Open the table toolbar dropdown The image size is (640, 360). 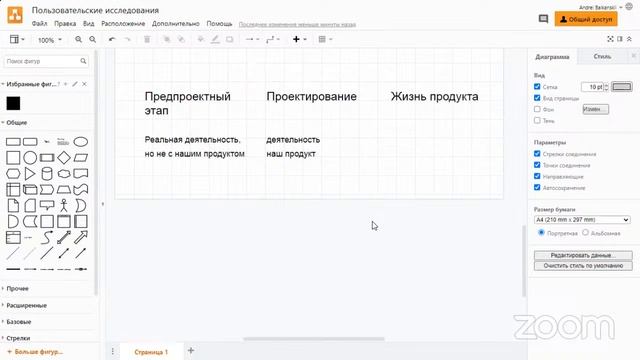pos(325,39)
